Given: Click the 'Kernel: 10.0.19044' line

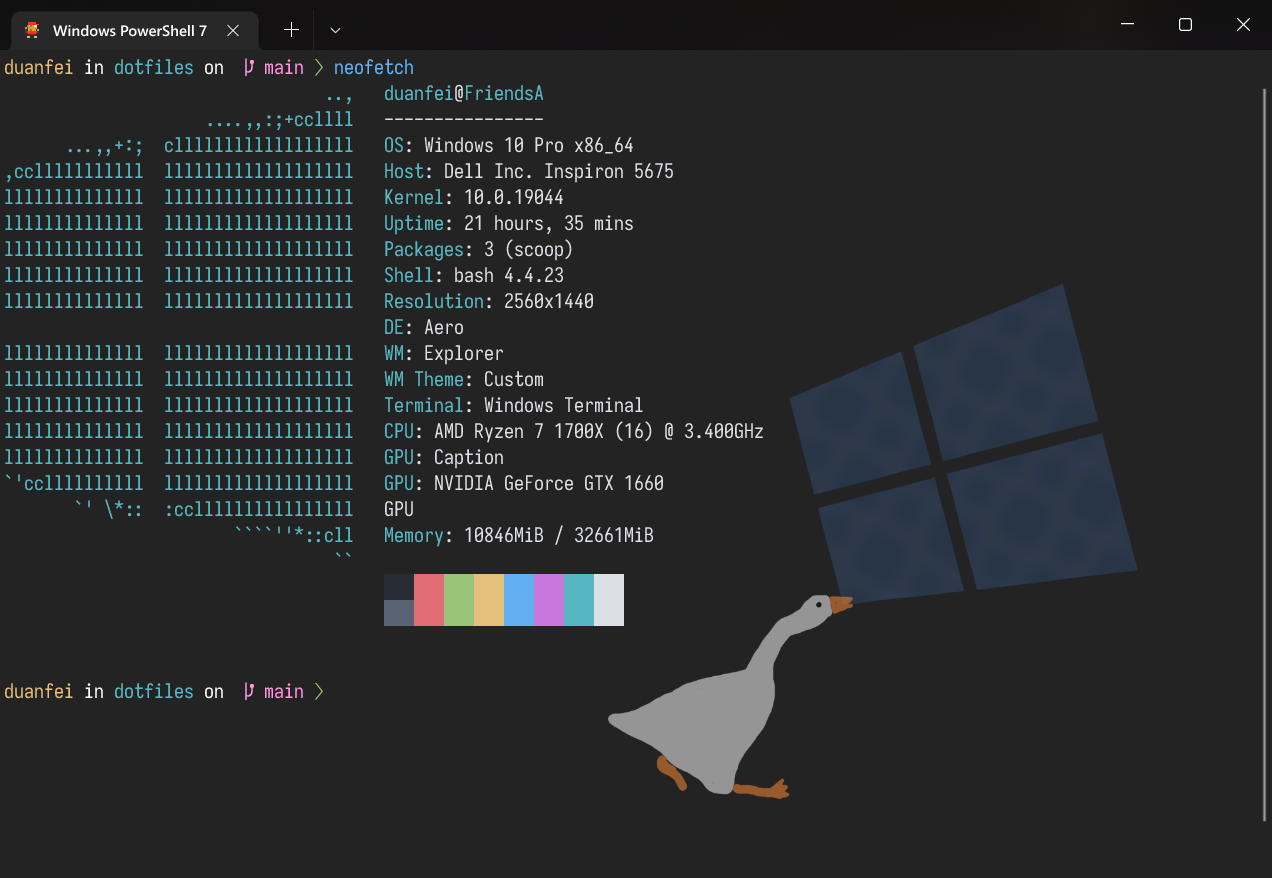Looking at the screenshot, I should (x=474, y=198).
